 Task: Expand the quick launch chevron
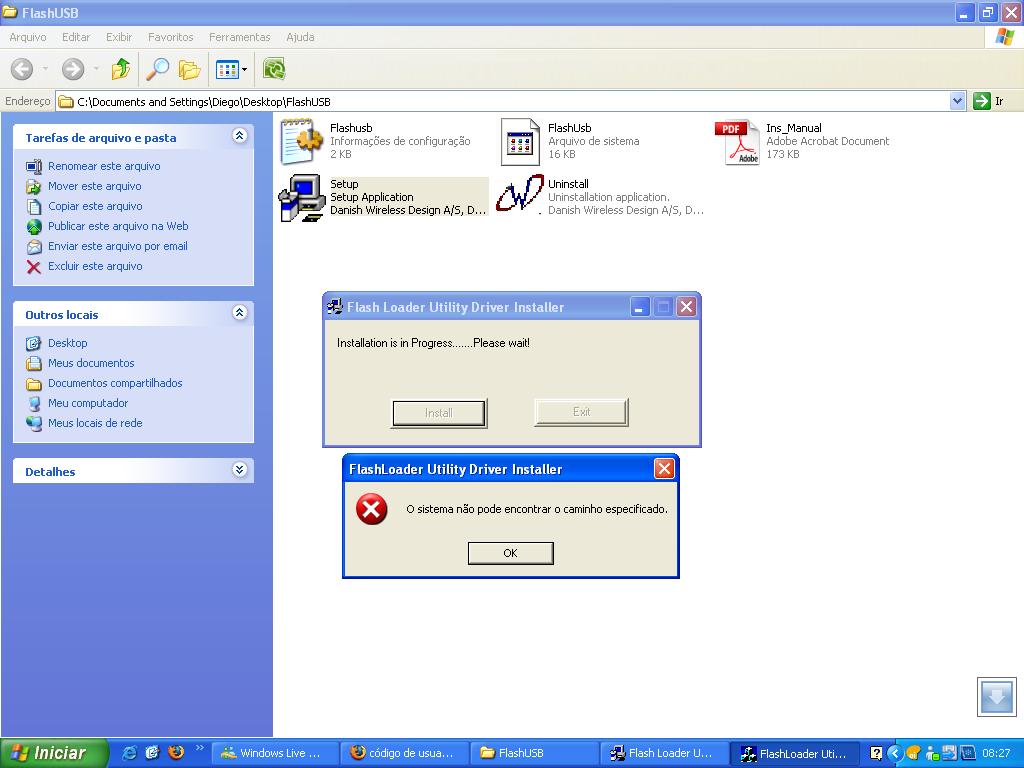coord(199,748)
